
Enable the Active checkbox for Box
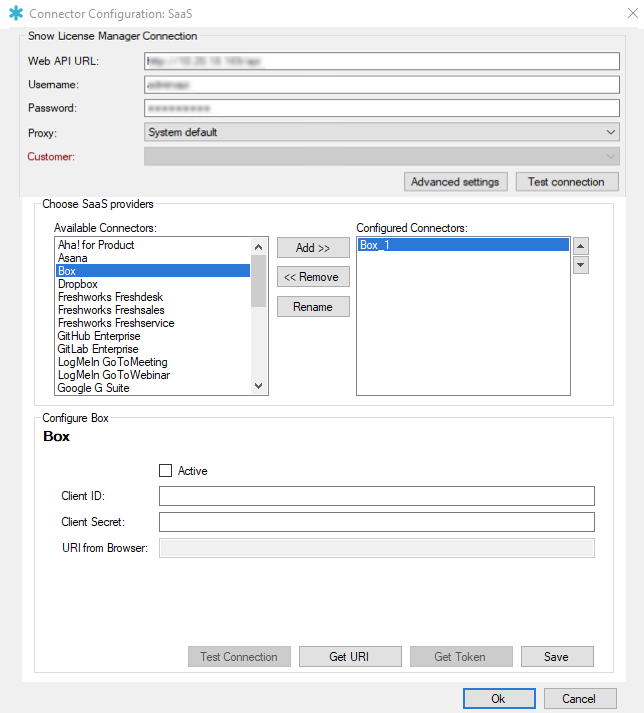tap(166, 471)
